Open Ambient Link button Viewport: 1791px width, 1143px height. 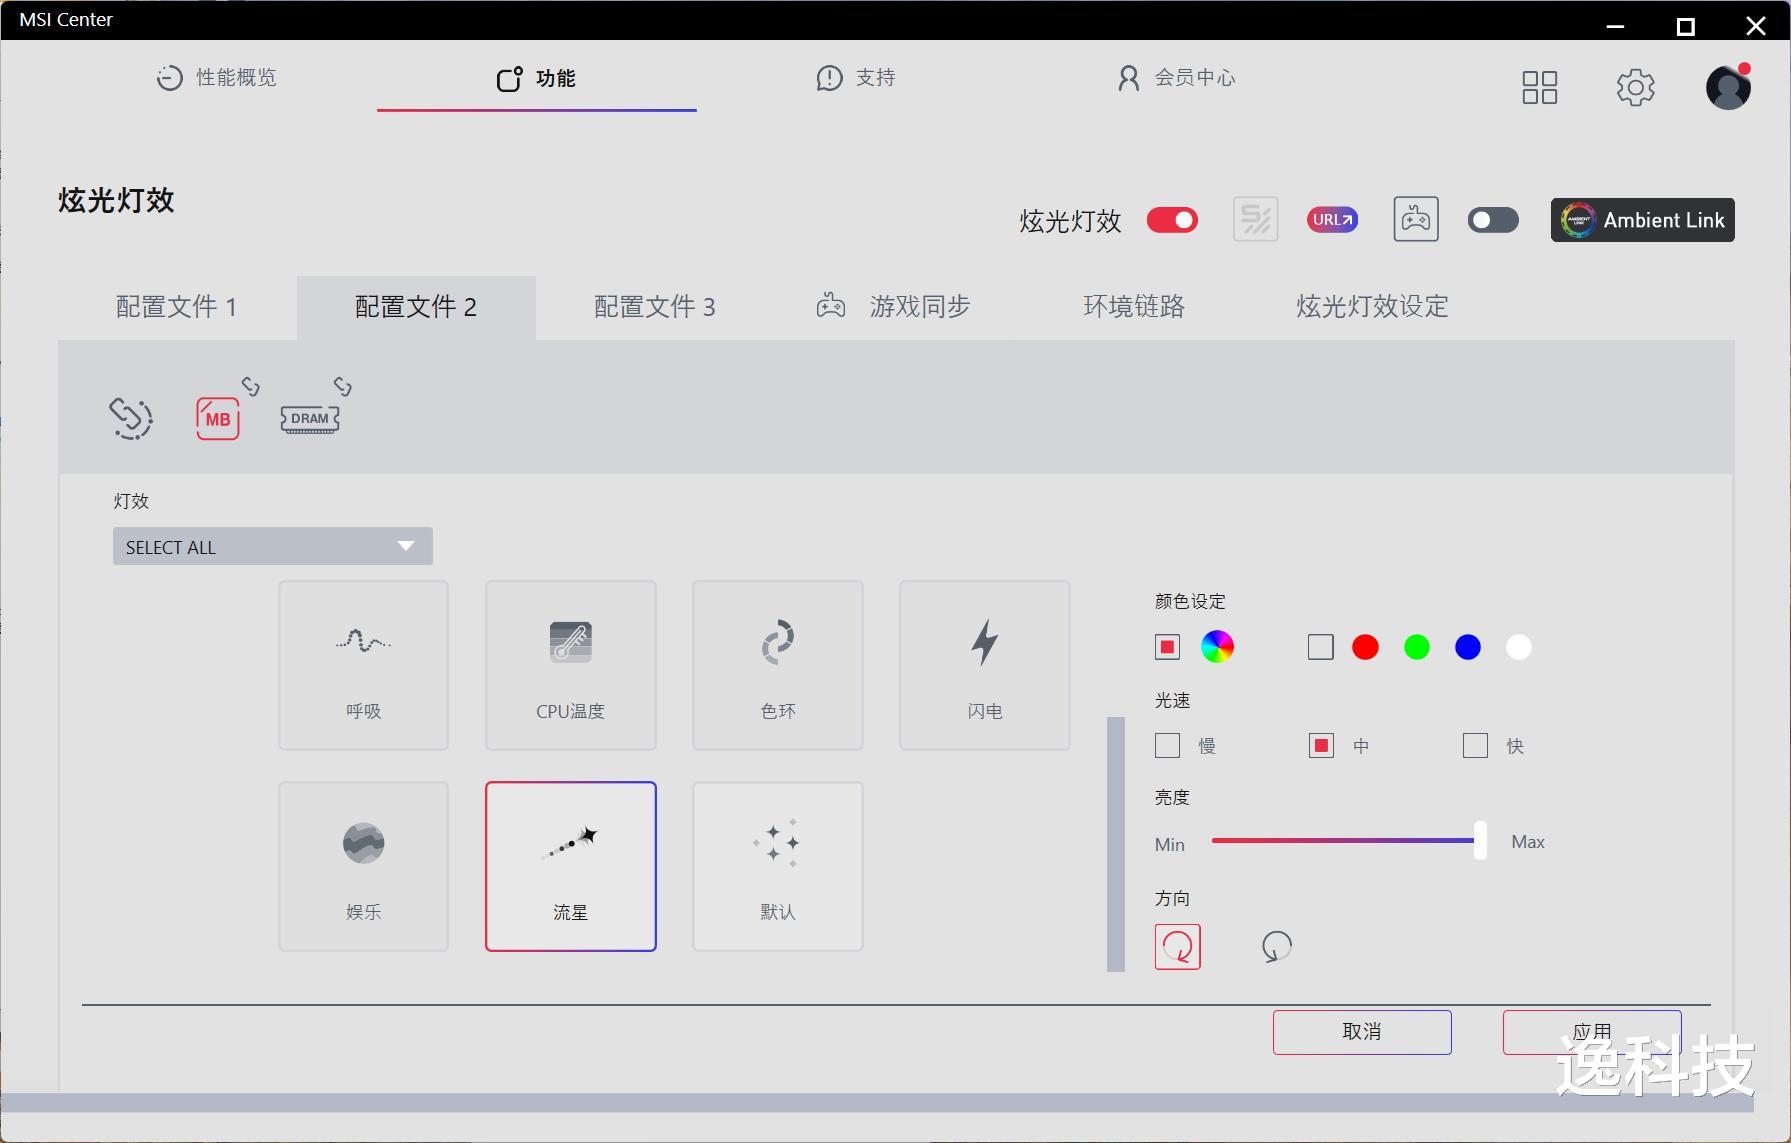pos(1643,220)
